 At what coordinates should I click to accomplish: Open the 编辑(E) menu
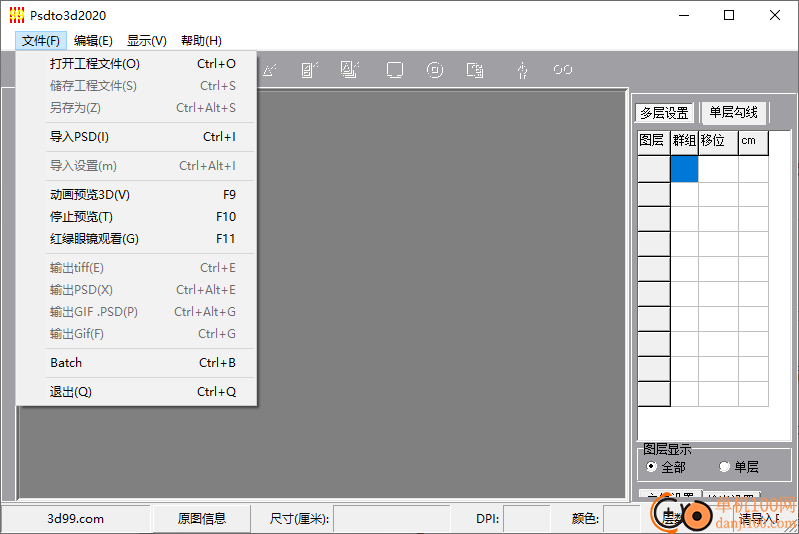point(93,41)
